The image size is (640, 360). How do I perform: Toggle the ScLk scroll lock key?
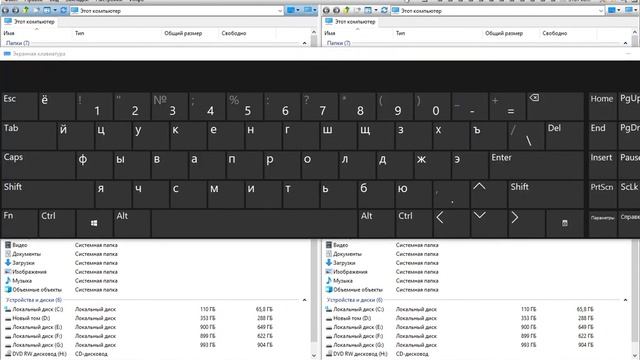pos(629,194)
